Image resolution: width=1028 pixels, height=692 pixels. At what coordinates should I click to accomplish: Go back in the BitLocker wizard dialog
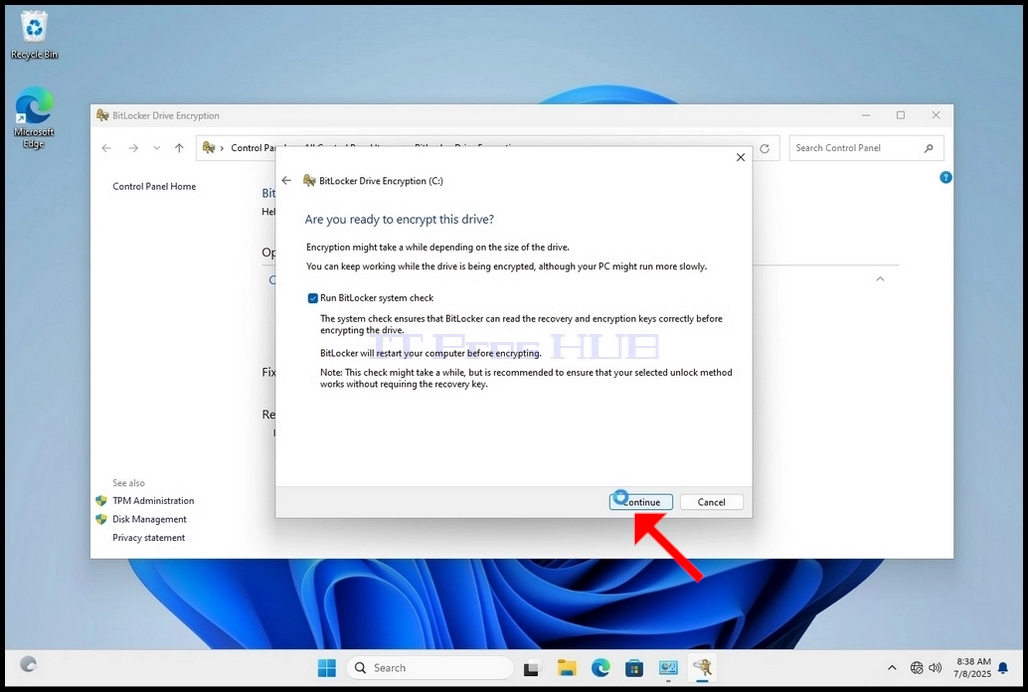pyautogui.click(x=287, y=180)
